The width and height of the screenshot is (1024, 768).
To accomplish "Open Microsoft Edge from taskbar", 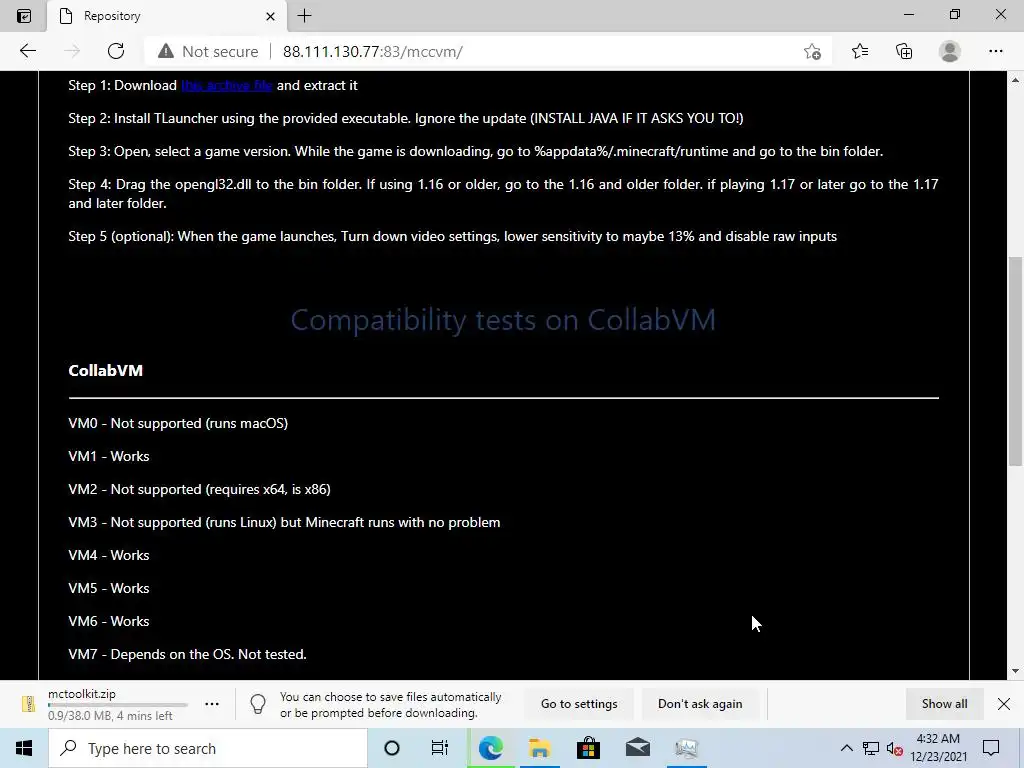I will [x=490, y=748].
